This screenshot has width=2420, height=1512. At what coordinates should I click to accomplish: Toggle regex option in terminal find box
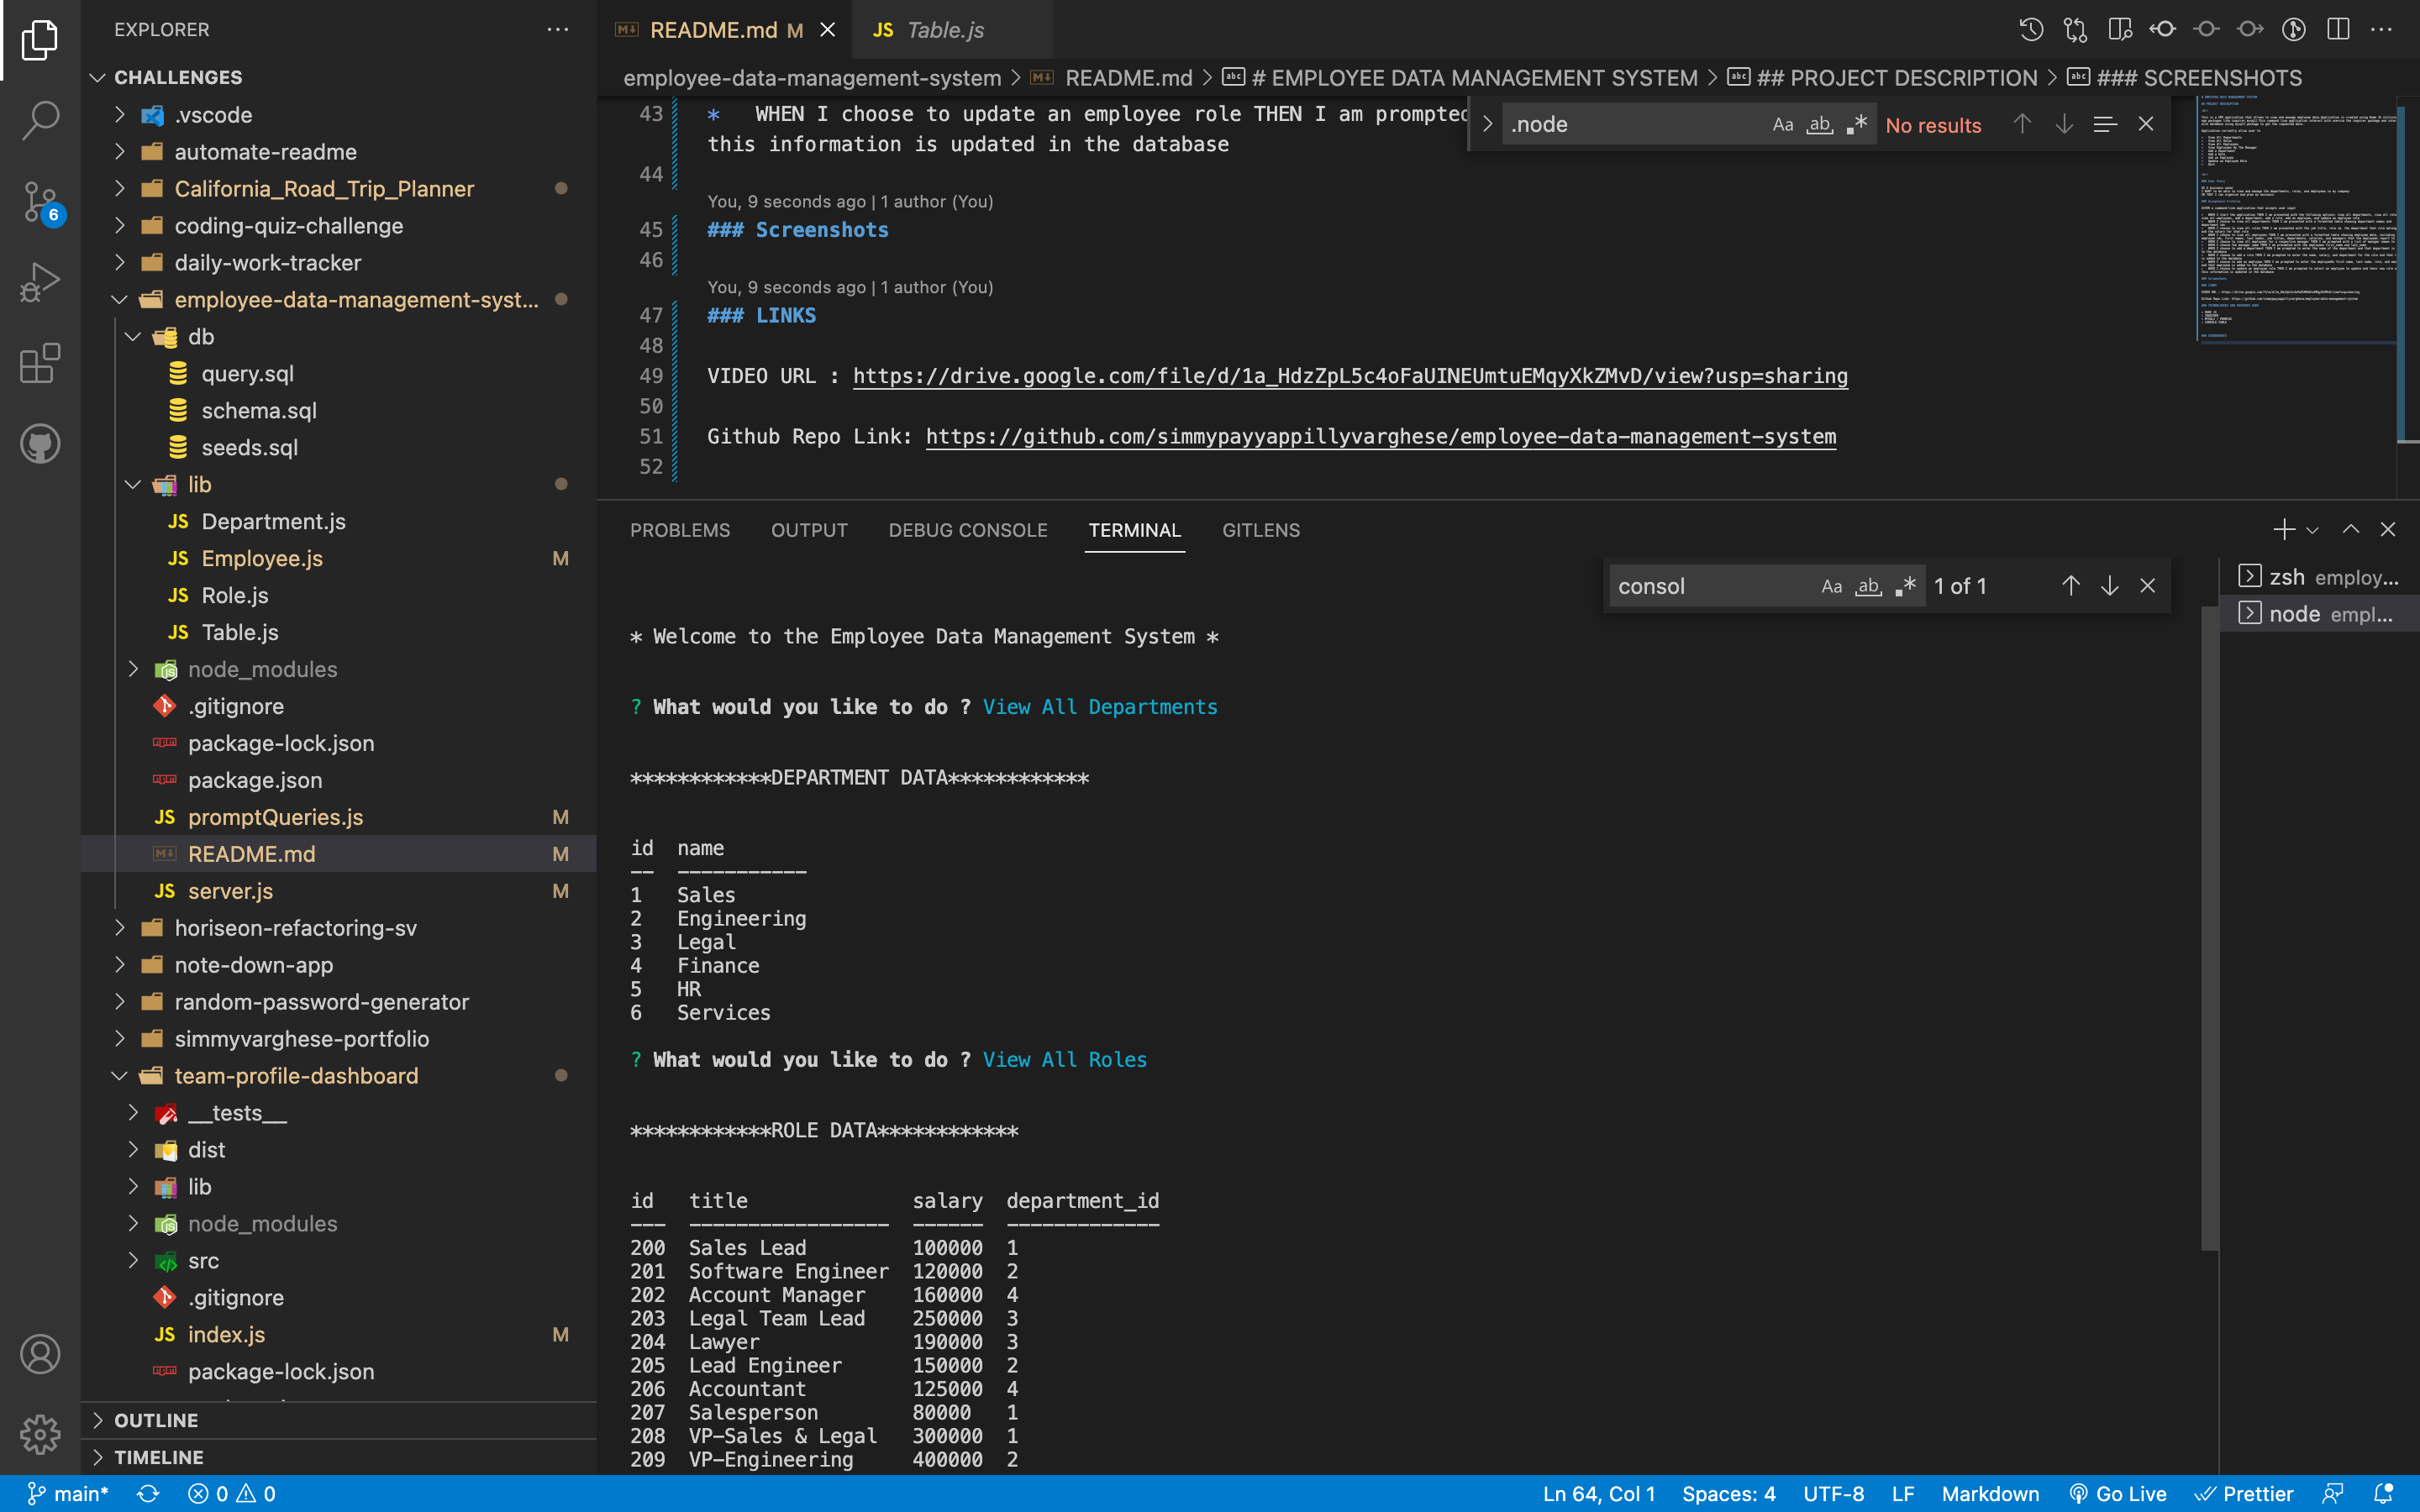pos(1905,586)
